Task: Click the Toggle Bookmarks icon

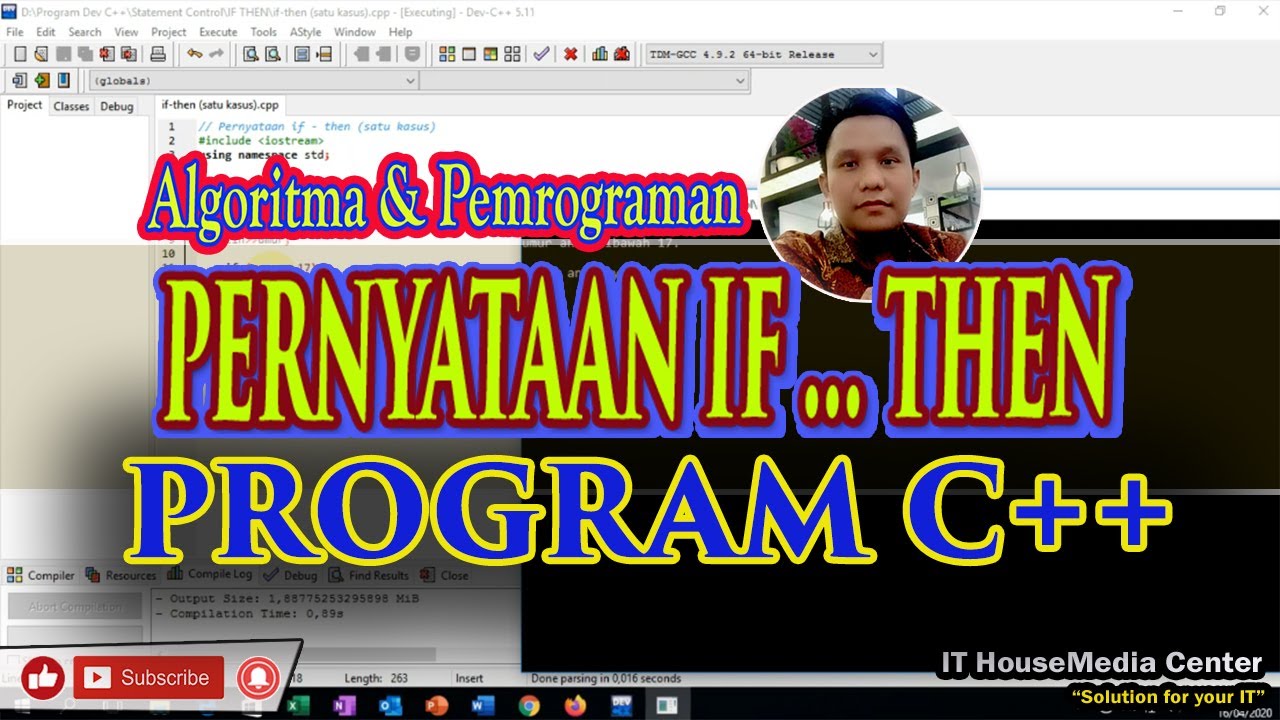Action: point(41,80)
